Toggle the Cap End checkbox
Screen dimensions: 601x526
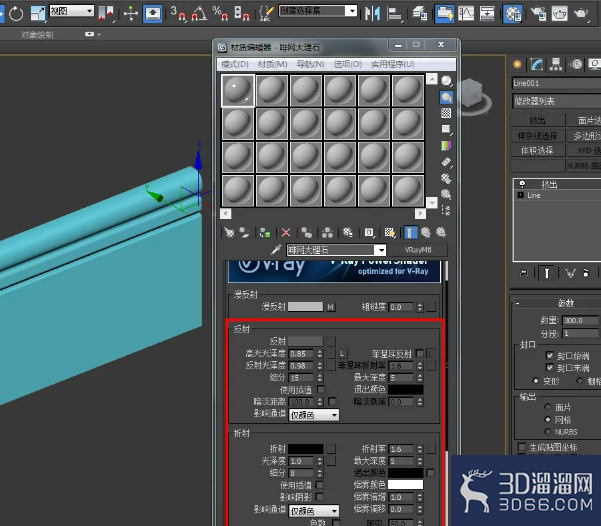point(550,368)
